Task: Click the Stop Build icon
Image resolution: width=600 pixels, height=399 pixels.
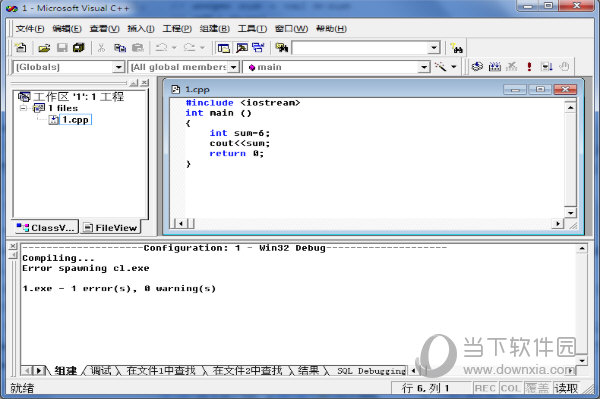Action: [x=512, y=67]
